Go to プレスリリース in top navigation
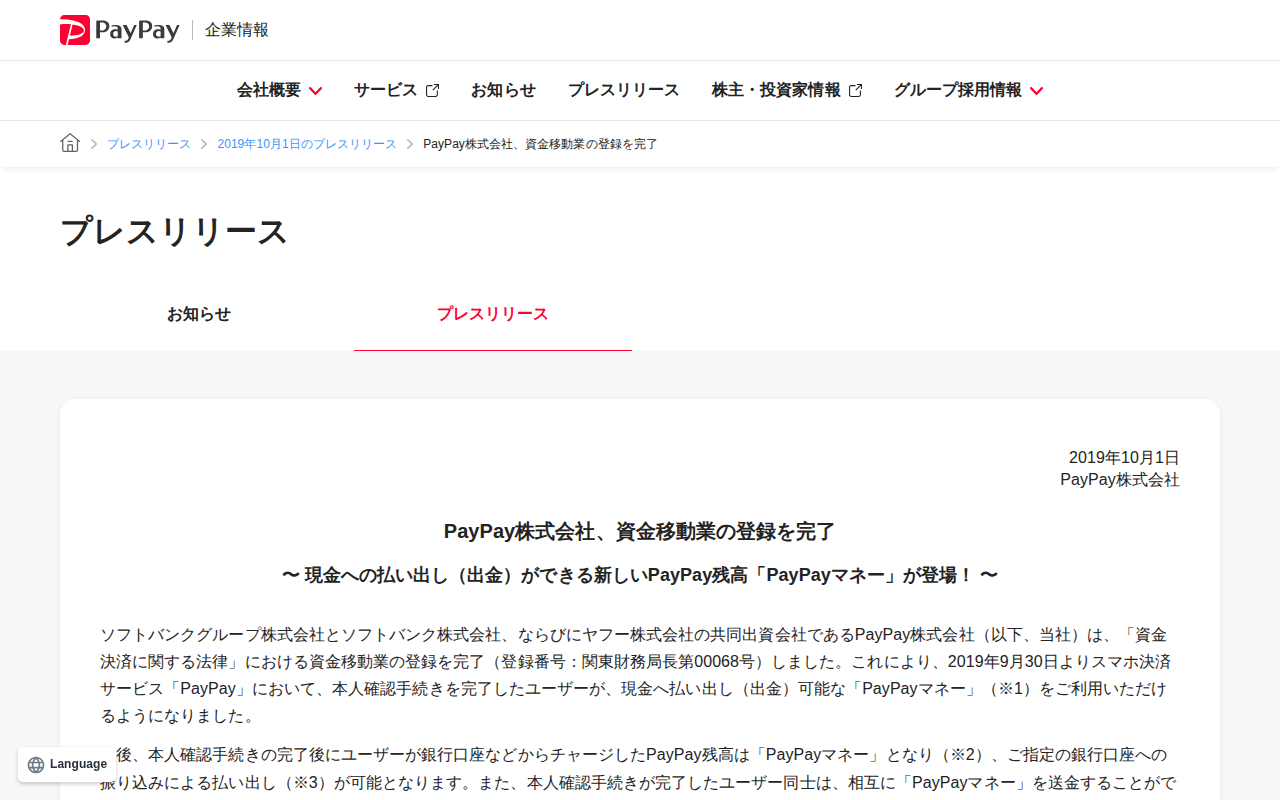Viewport: 1280px width, 800px height. point(623,90)
